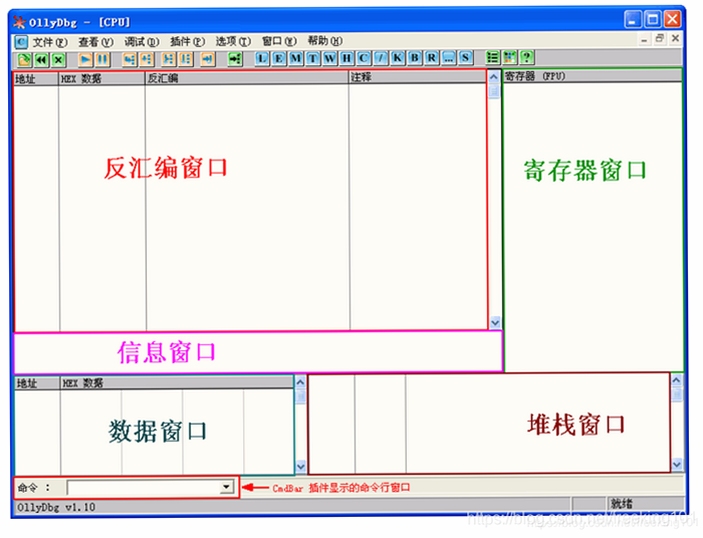Expand the 命令 command bar dropdown arrow
Viewport: 703px width, 538px height.
tap(226, 486)
